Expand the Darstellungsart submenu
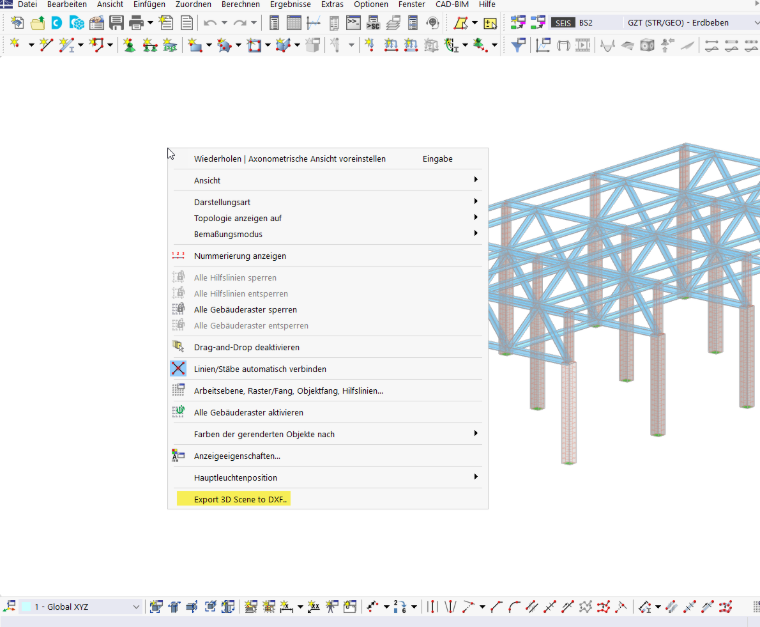The image size is (760, 627). tap(328, 202)
